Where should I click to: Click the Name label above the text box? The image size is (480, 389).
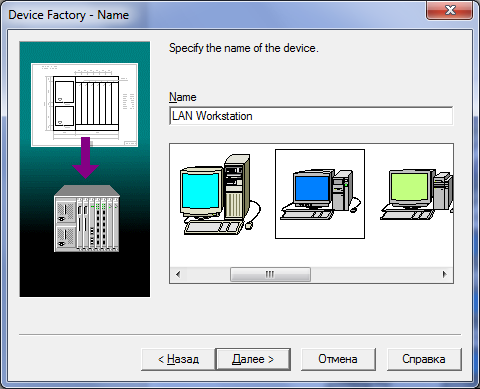183,97
